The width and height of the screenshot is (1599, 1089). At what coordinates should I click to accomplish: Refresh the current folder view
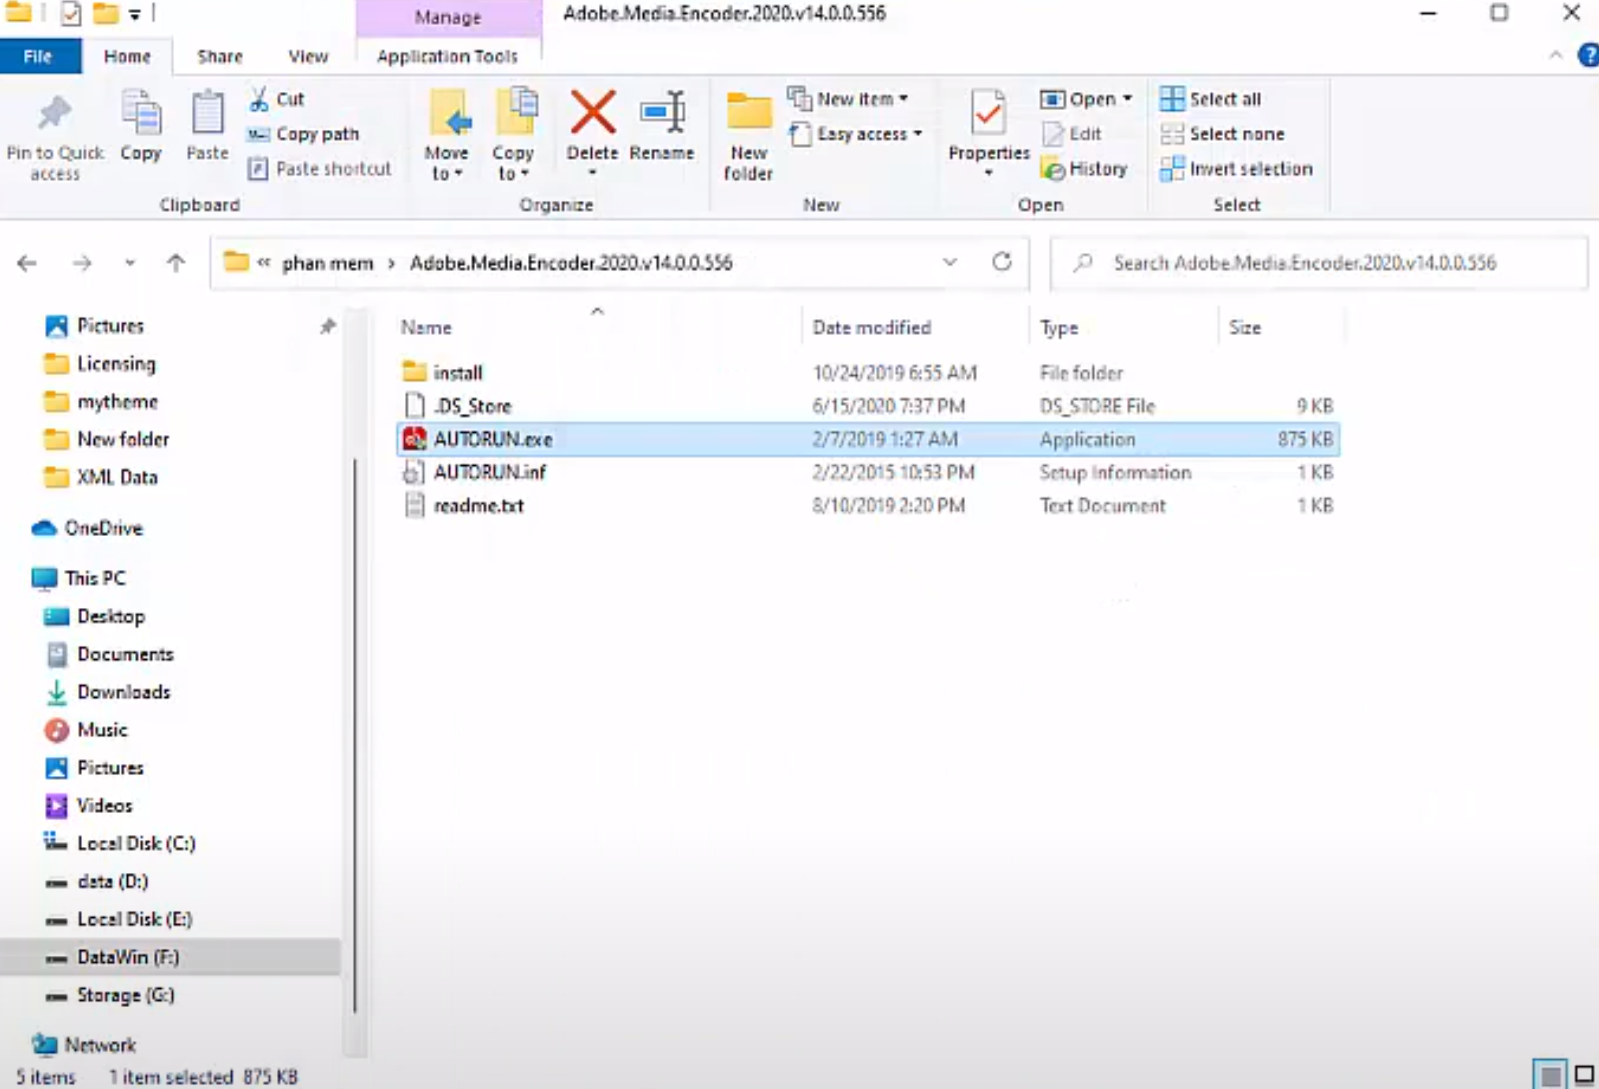1002,262
